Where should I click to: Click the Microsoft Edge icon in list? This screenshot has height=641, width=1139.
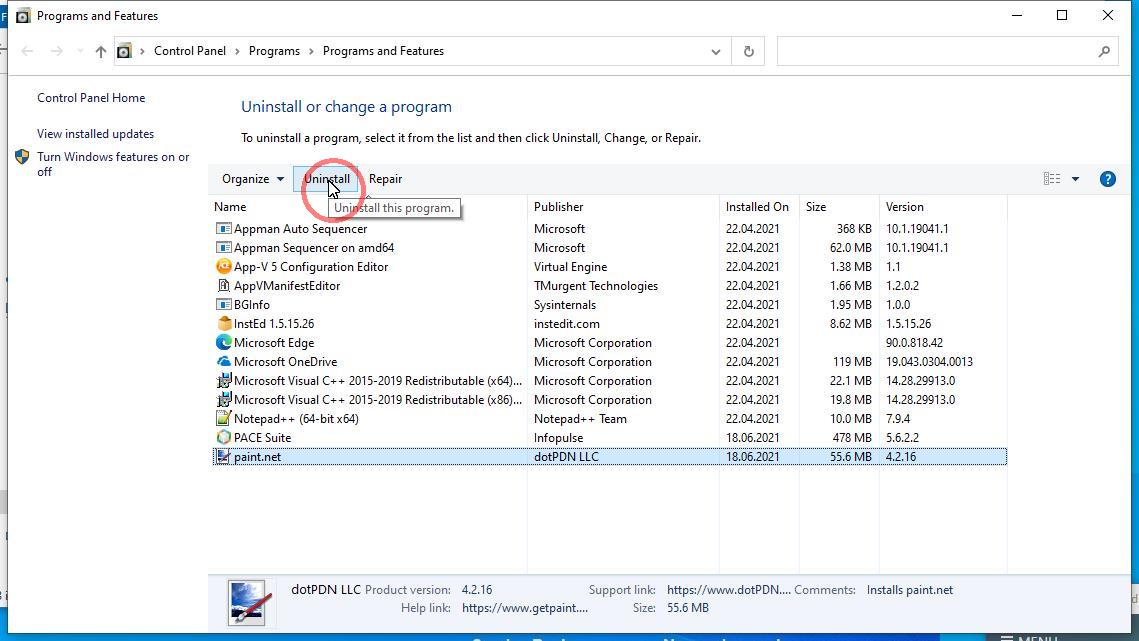point(224,343)
